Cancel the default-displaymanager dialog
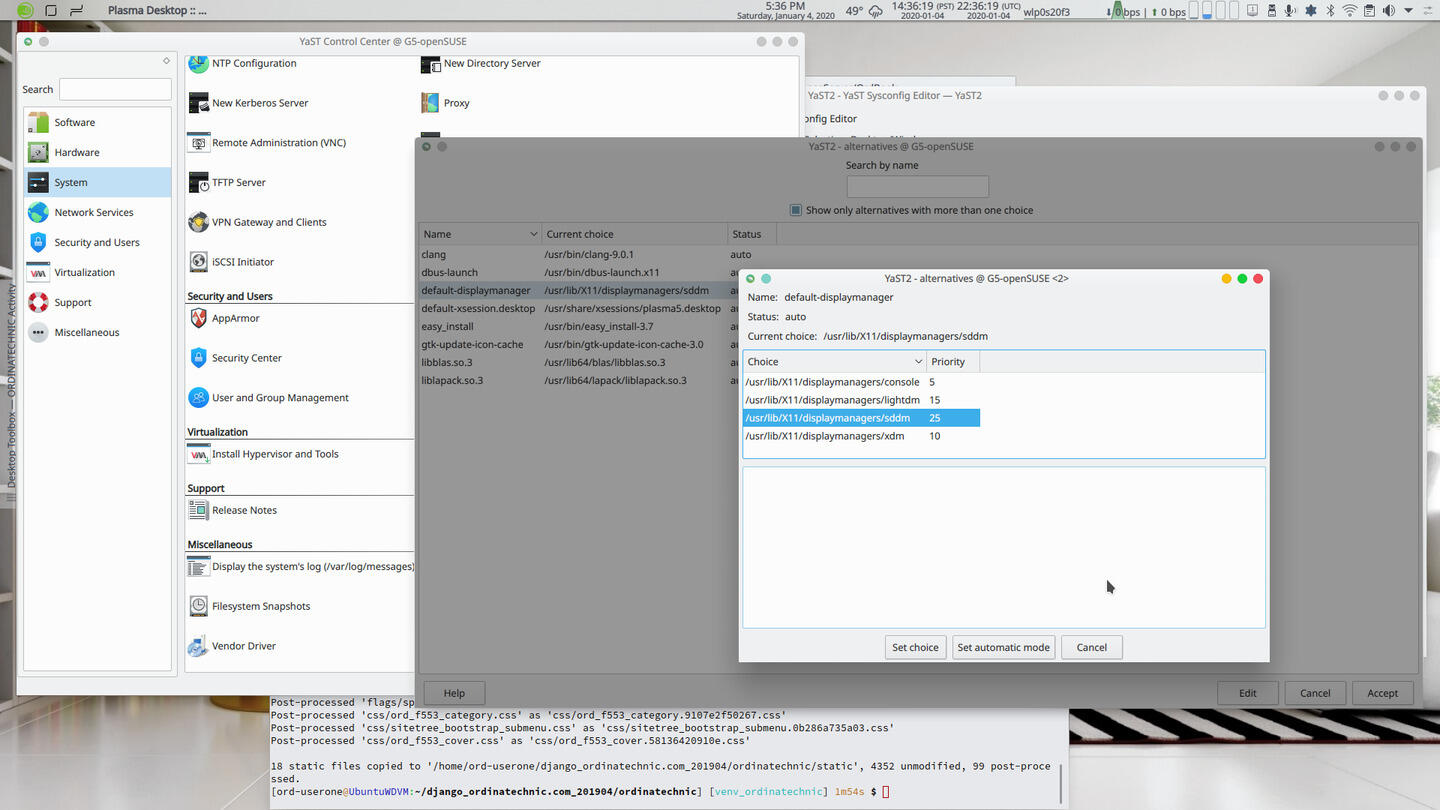The width and height of the screenshot is (1440, 810). click(x=1091, y=647)
